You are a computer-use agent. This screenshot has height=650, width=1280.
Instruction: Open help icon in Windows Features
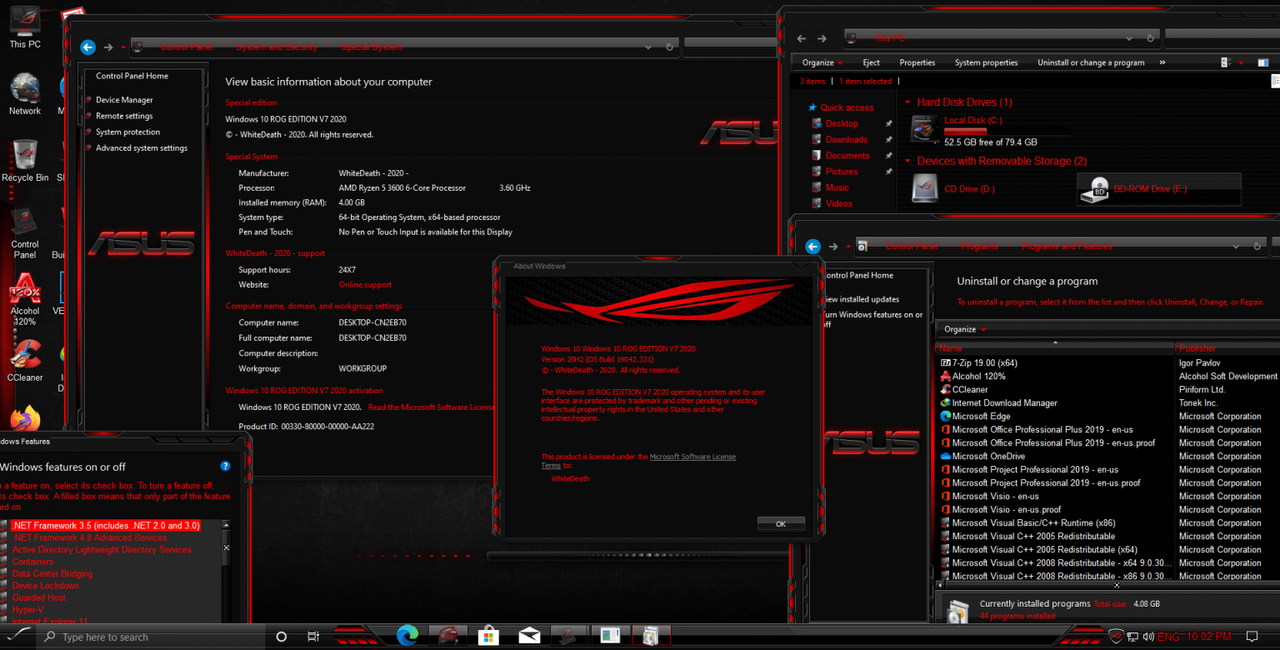(225, 466)
